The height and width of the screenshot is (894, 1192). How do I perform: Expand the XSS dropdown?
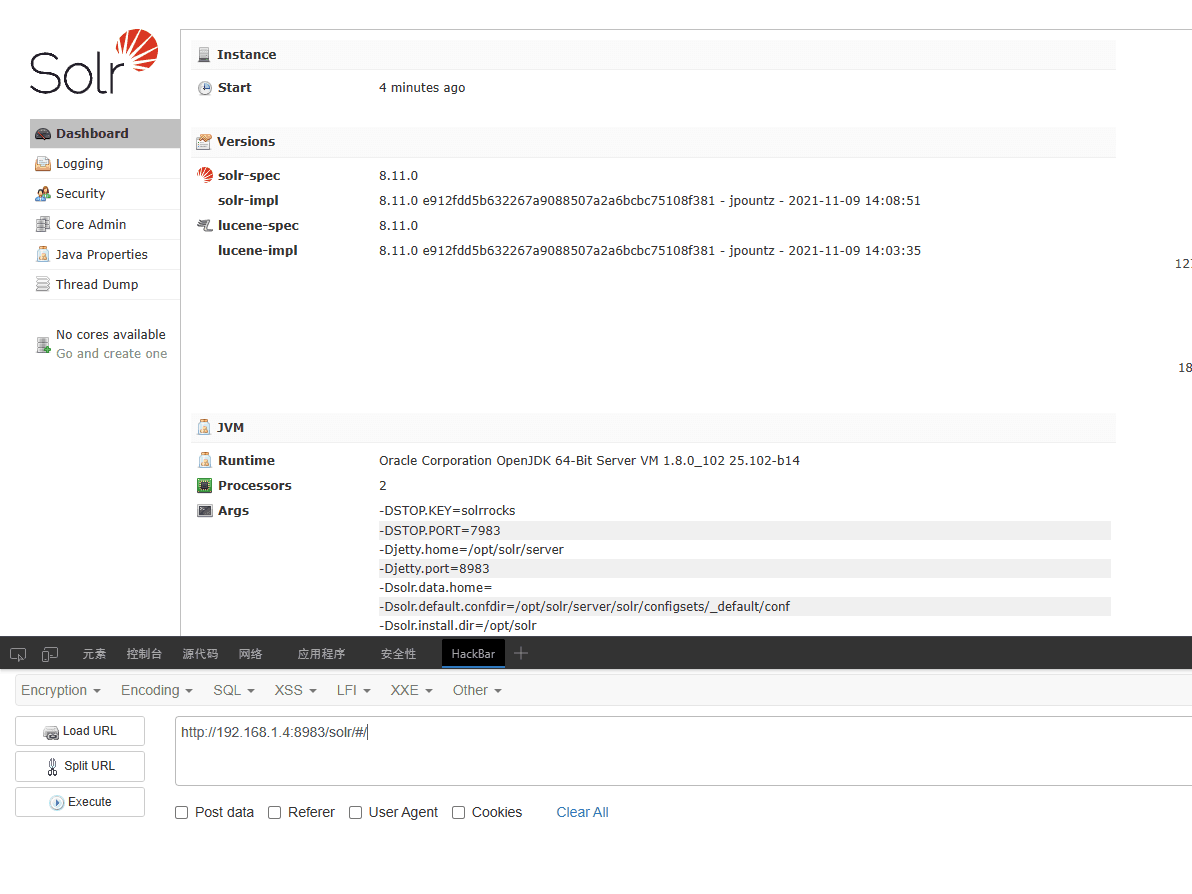coord(295,690)
